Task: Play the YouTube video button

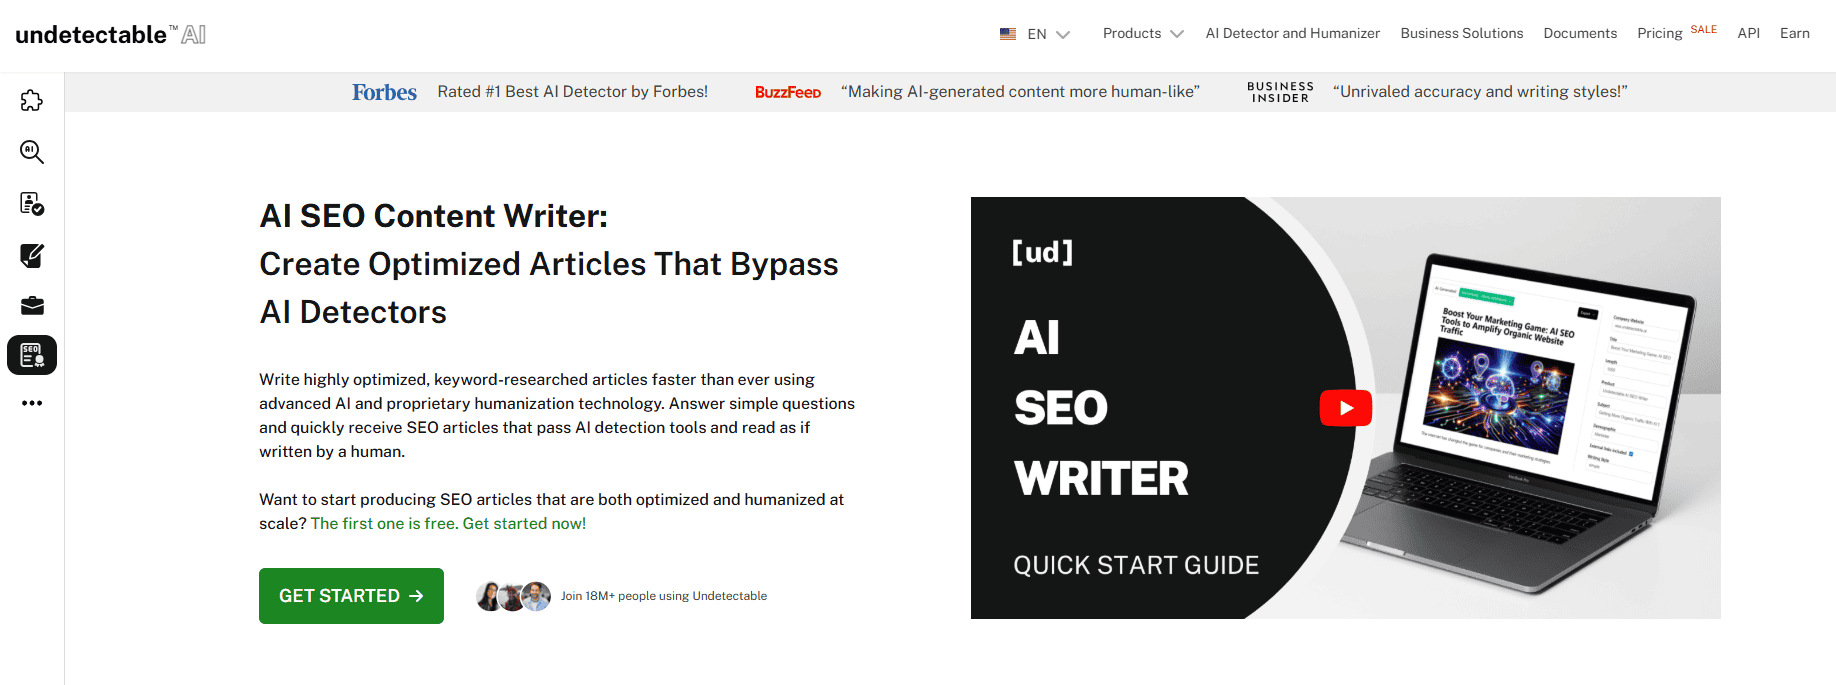Action: pyautogui.click(x=1346, y=408)
